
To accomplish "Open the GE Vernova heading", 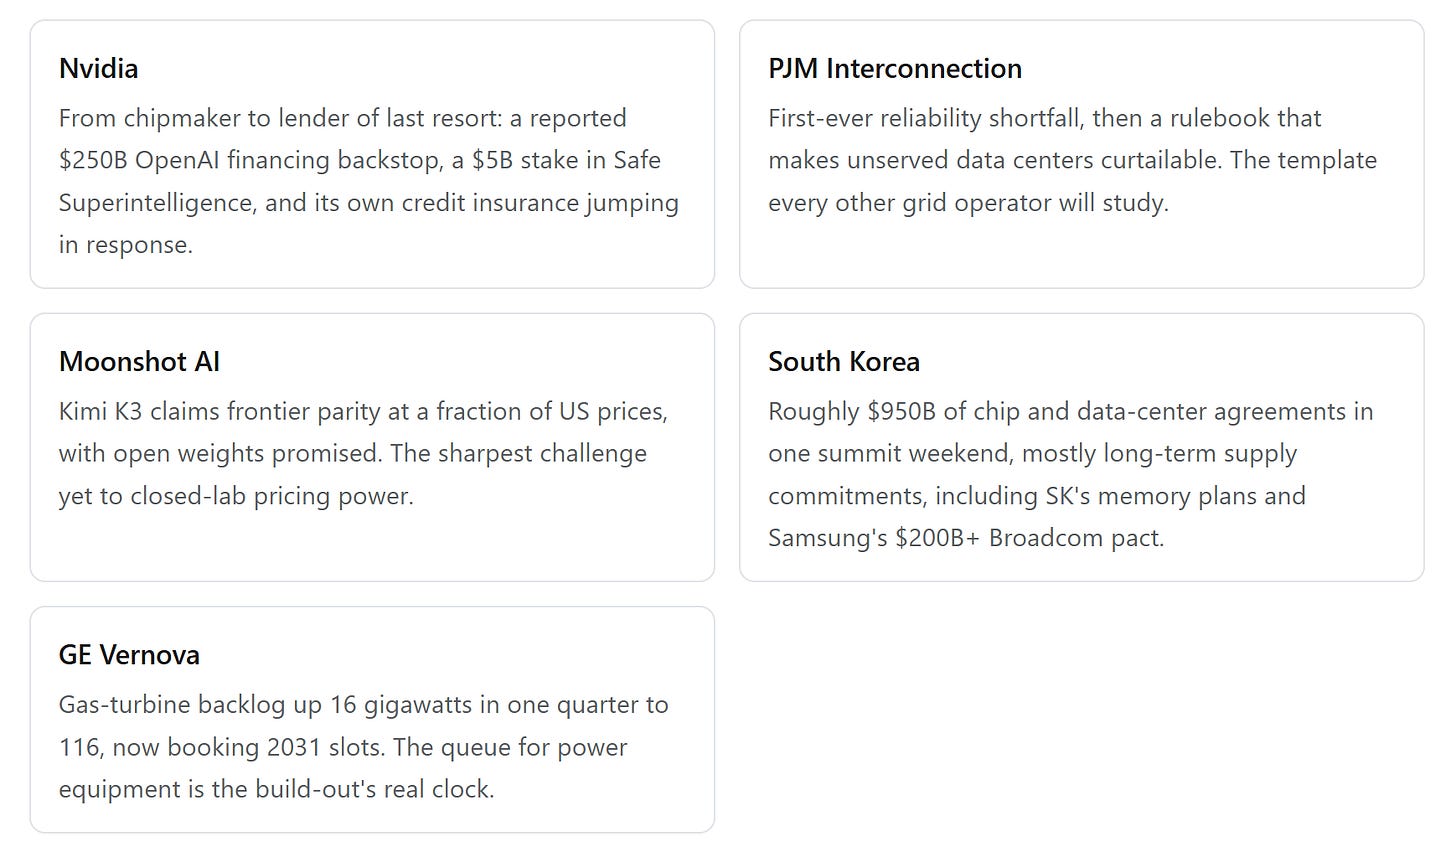I will 129,654.
